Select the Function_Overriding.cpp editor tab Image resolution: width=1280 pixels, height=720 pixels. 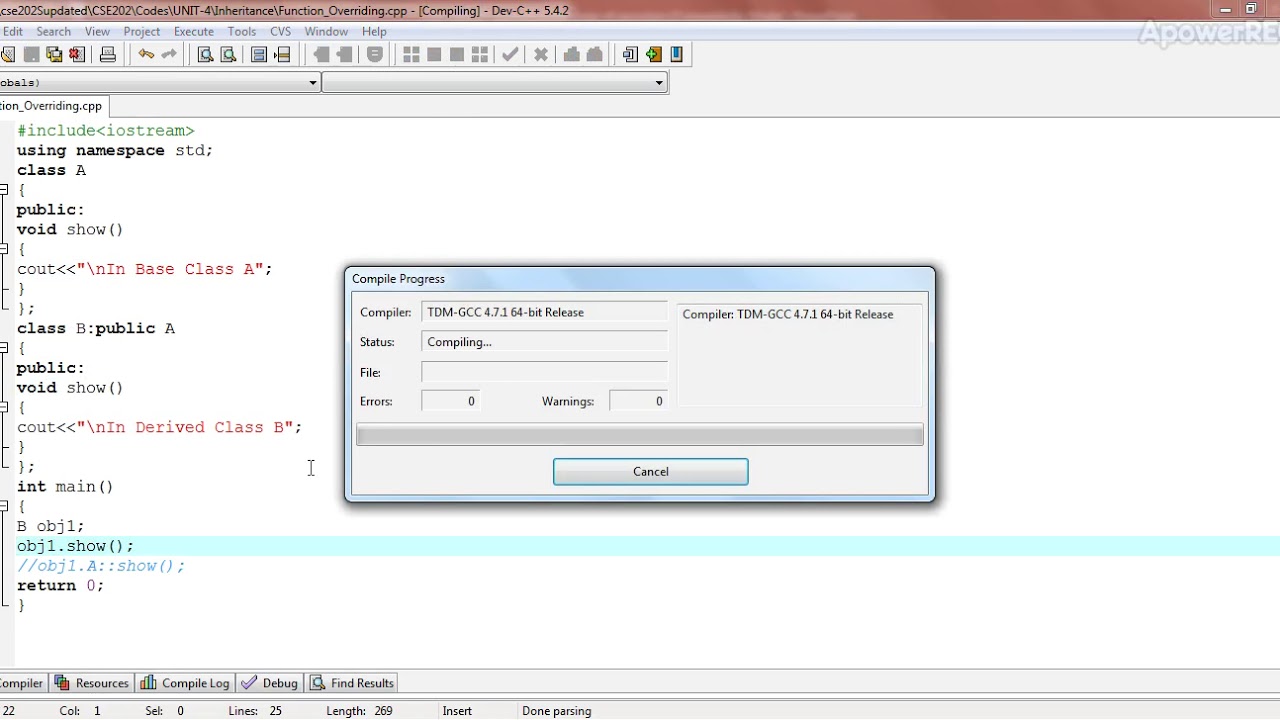[53, 106]
